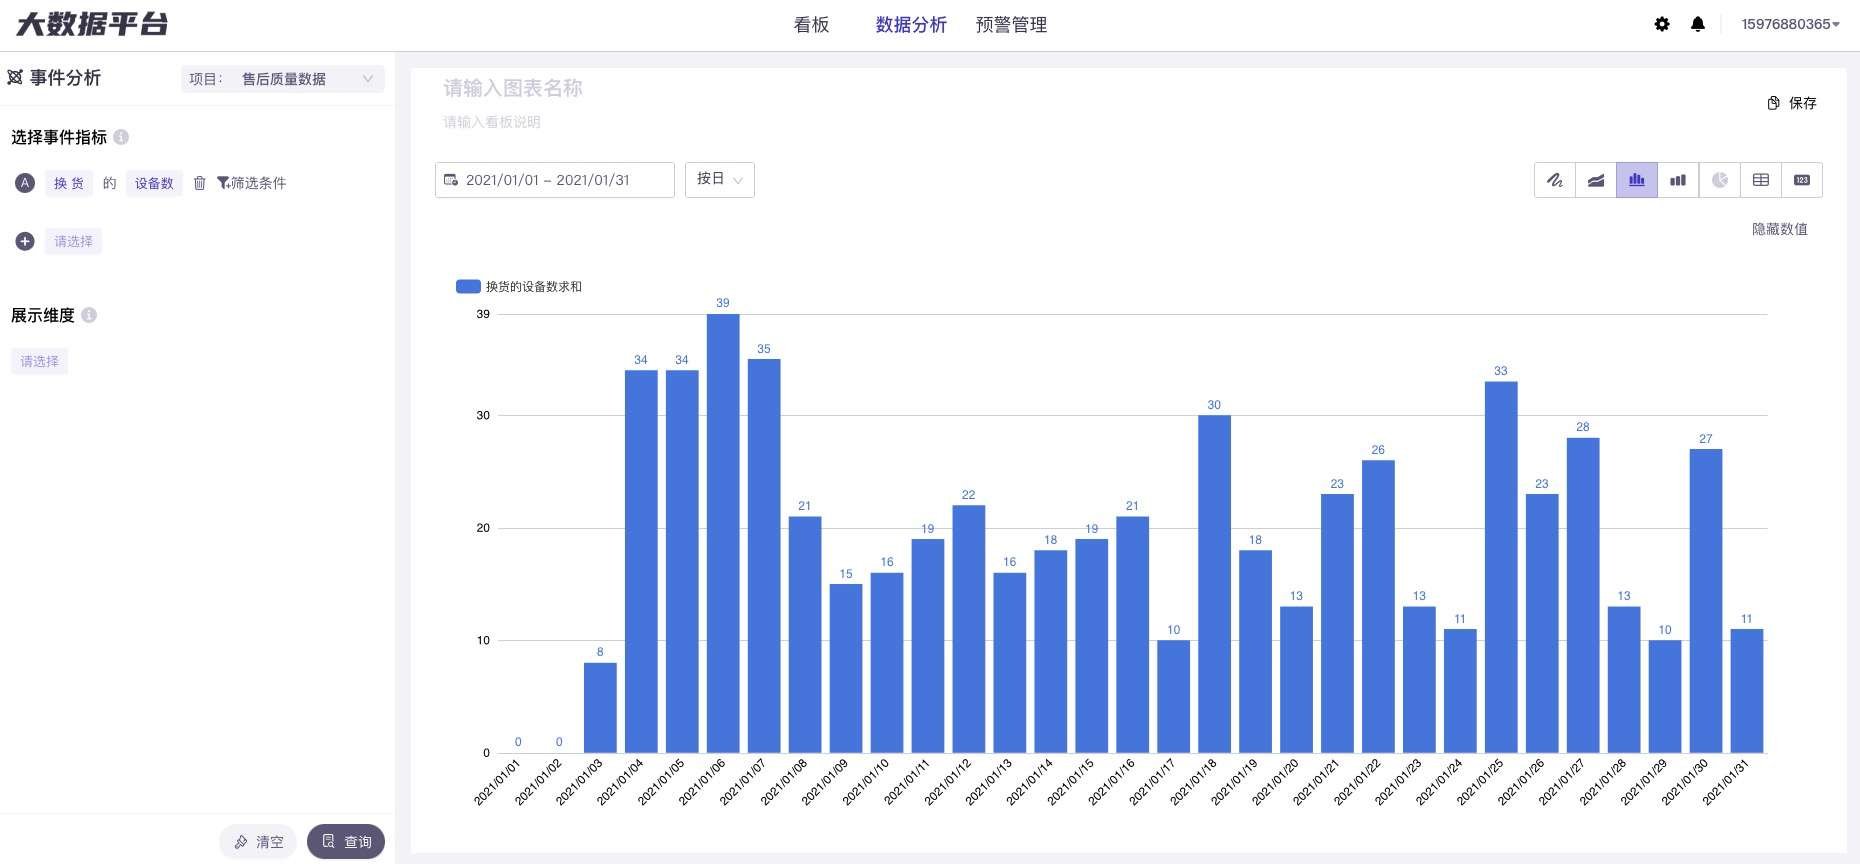Select the bar chart view icon
1860x864 pixels.
click(x=1637, y=180)
